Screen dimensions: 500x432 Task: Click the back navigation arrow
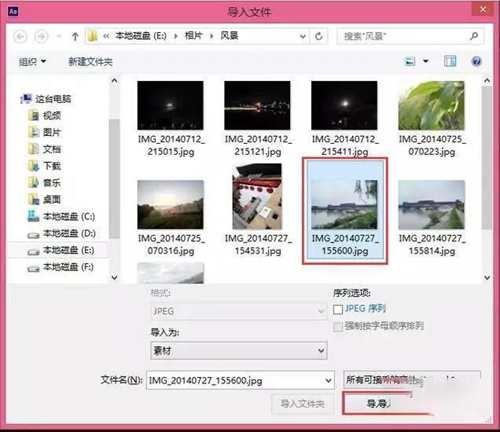click(20, 36)
